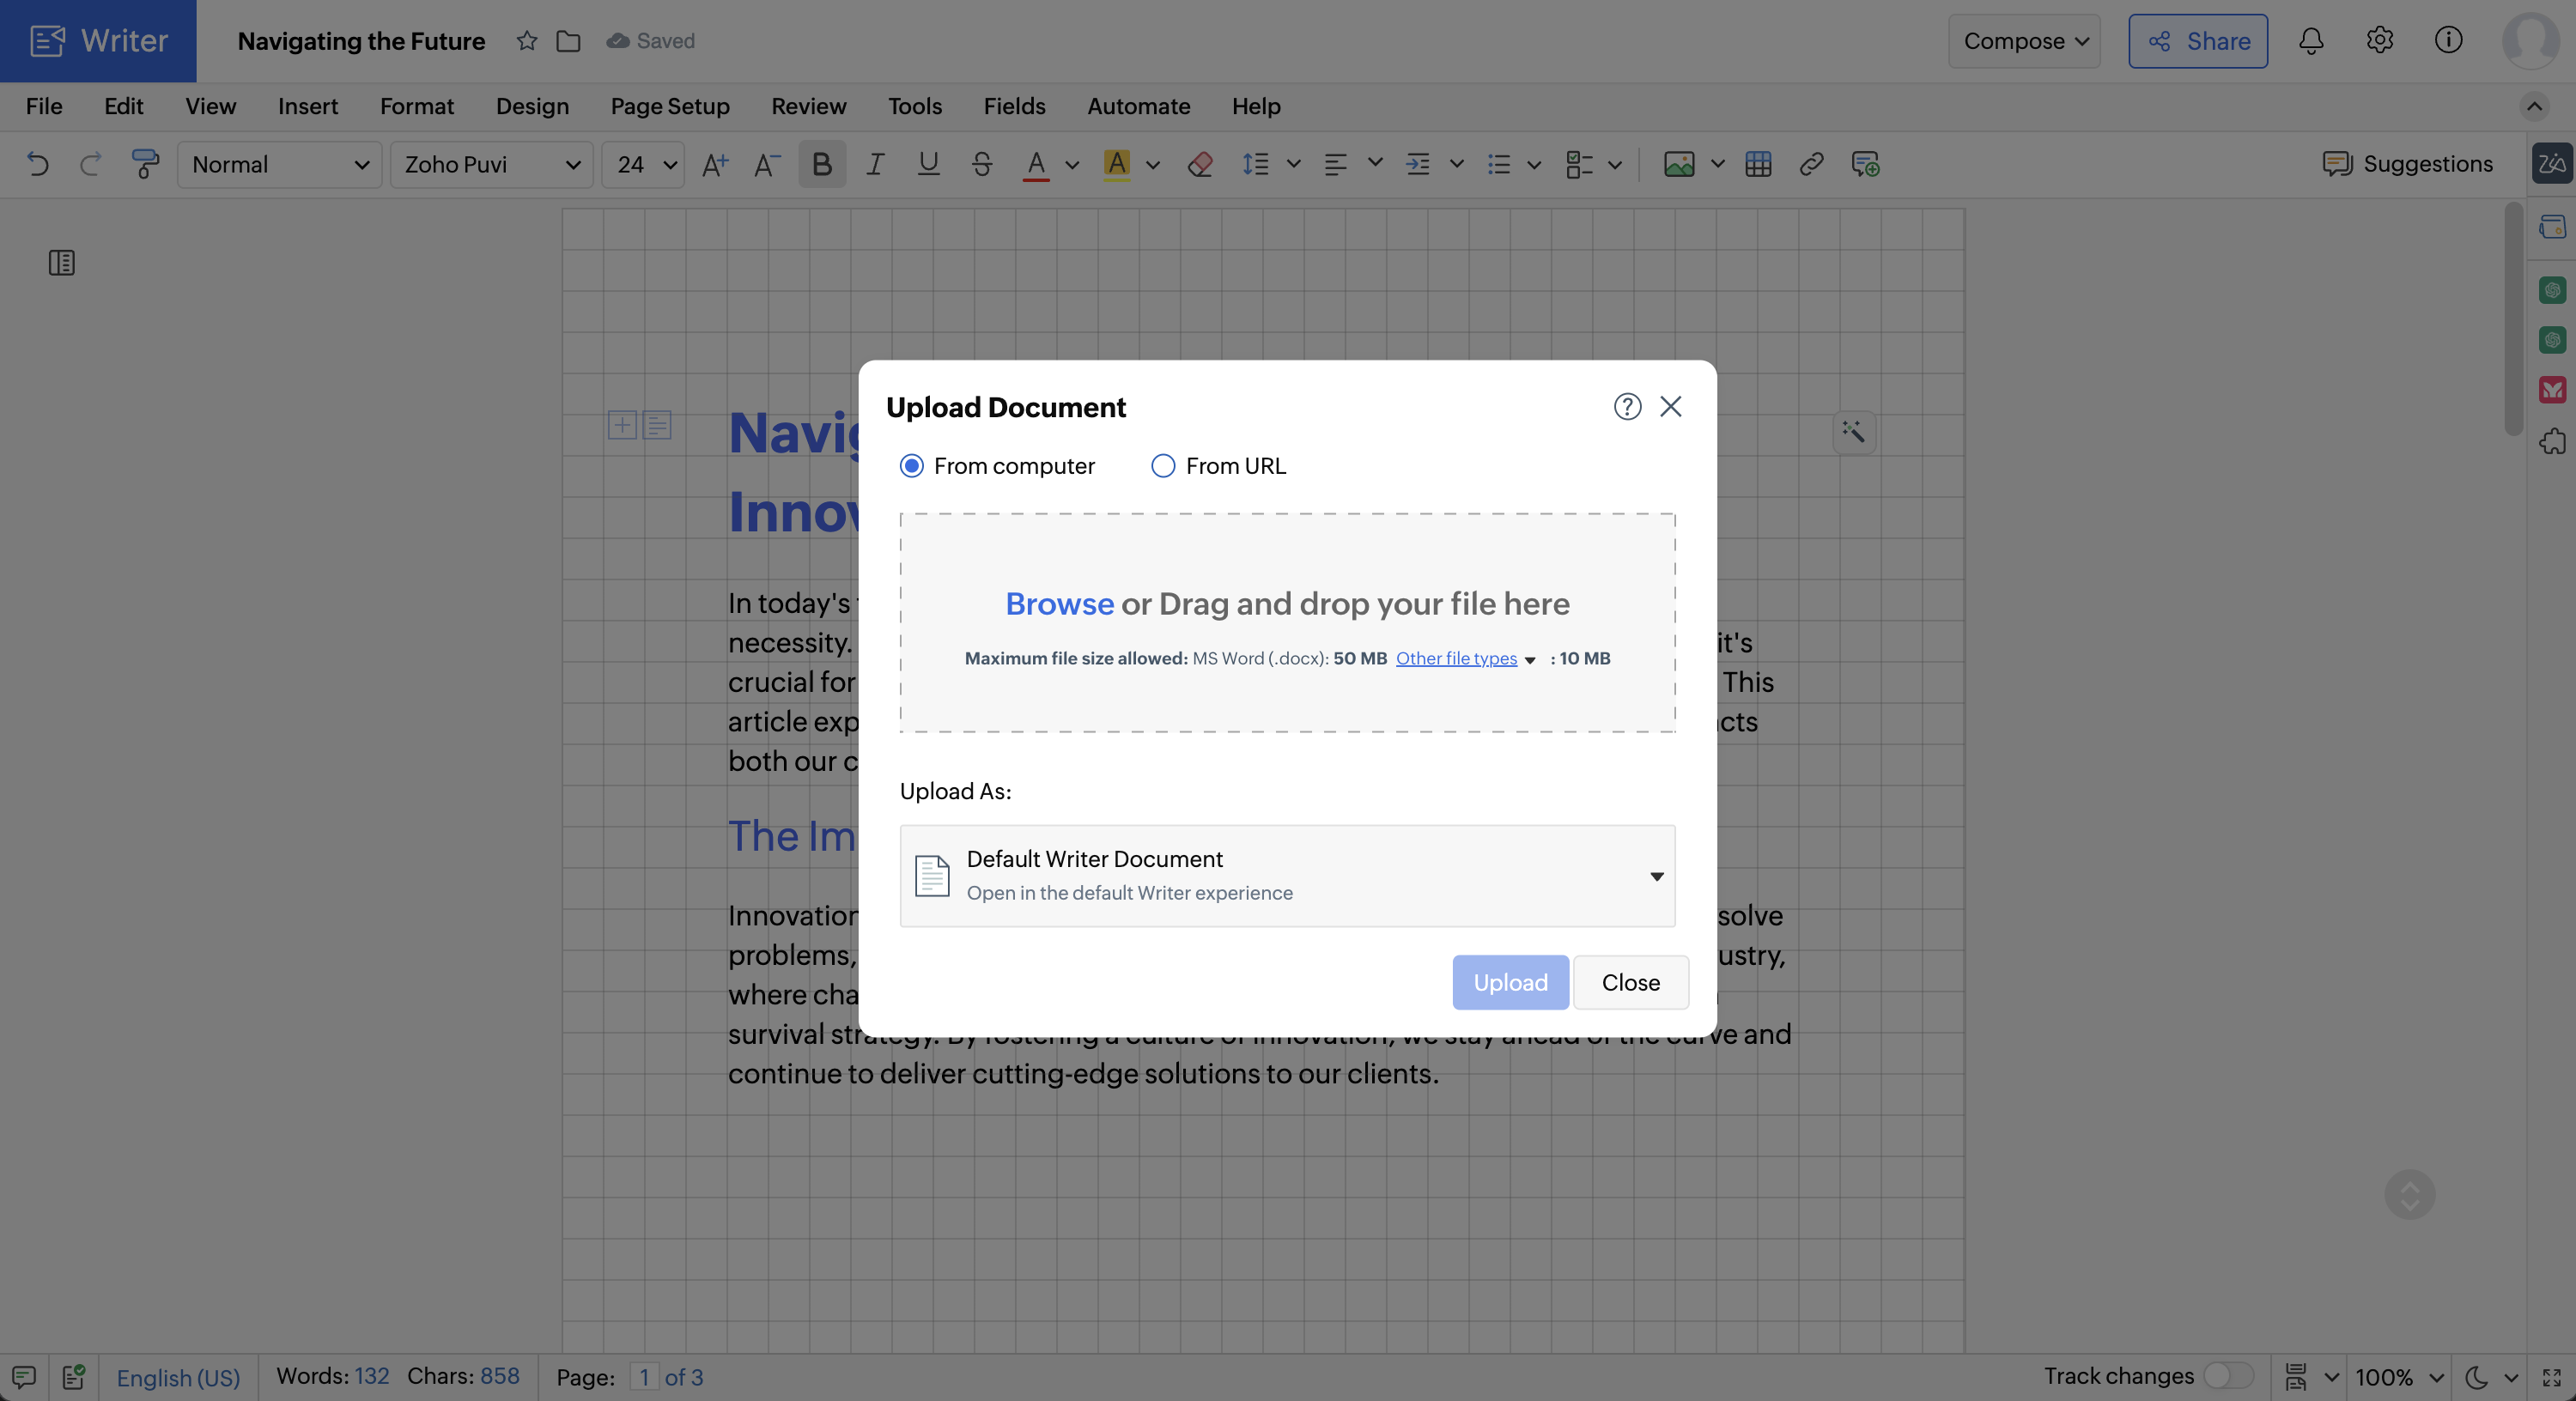This screenshot has height=1401, width=2576.
Task: Open the notifications bell
Action: click(2310, 41)
